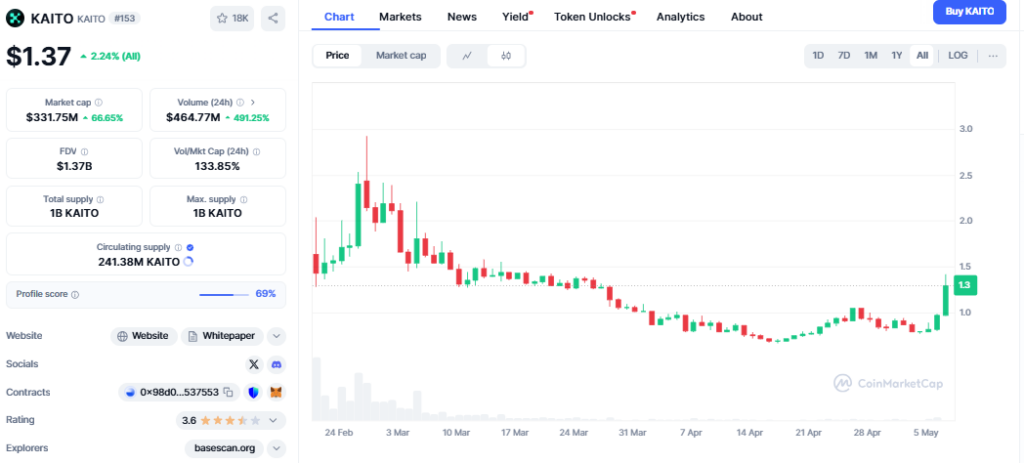Switch chart to candlestick view
1024x463 pixels.
point(506,56)
